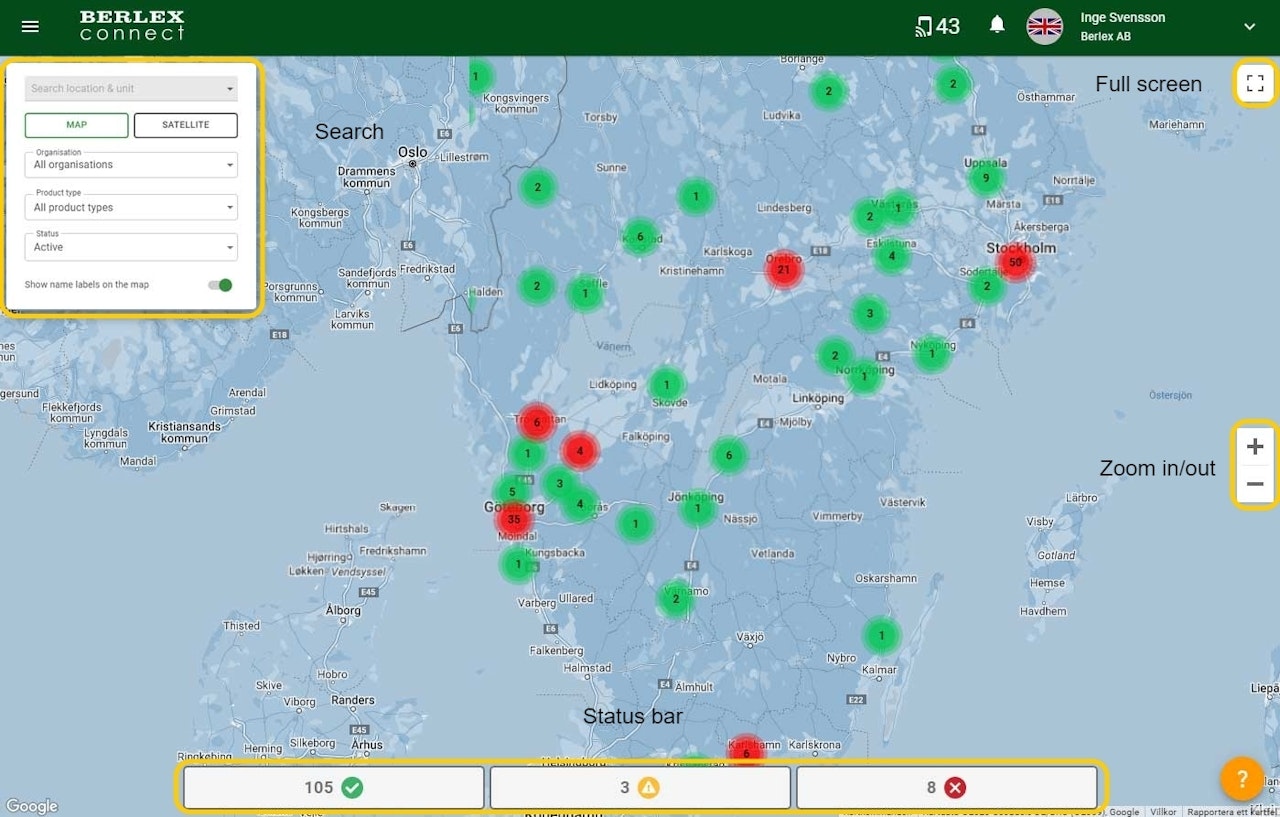Switch to Satellite view
This screenshot has height=817, width=1280.
pyautogui.click(x=185, y=125)
